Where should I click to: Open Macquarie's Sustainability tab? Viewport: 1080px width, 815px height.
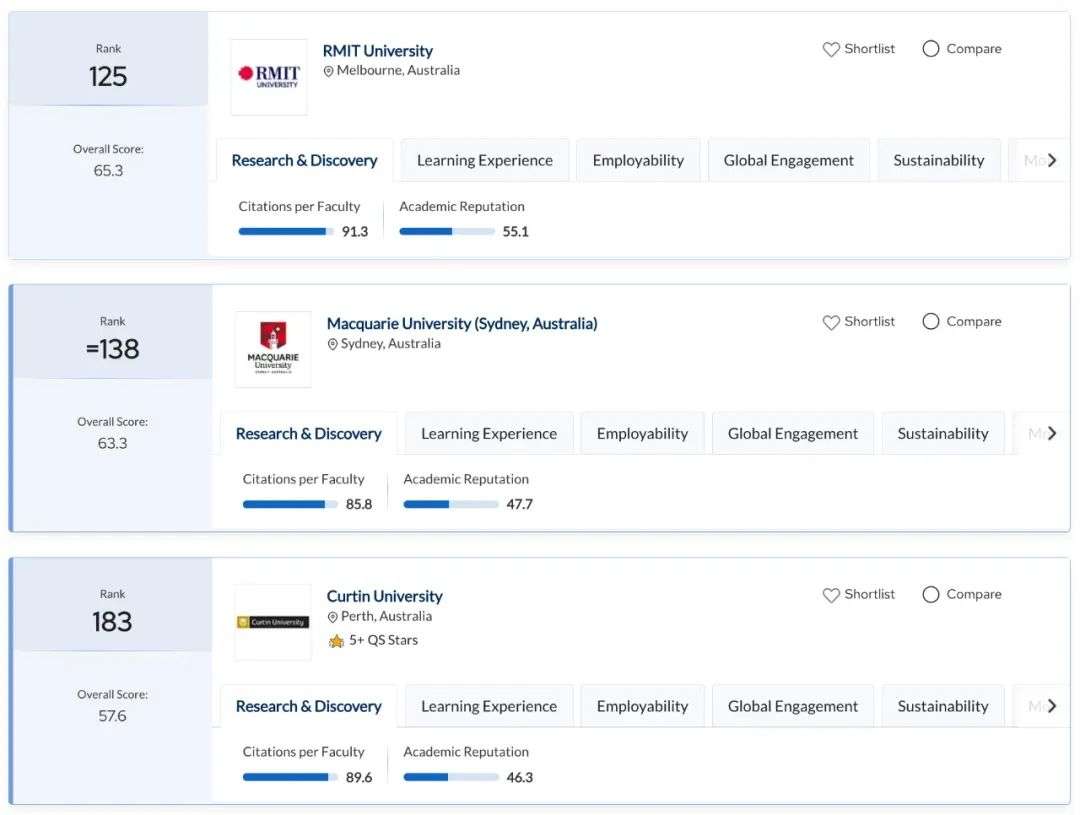[943, 433]
